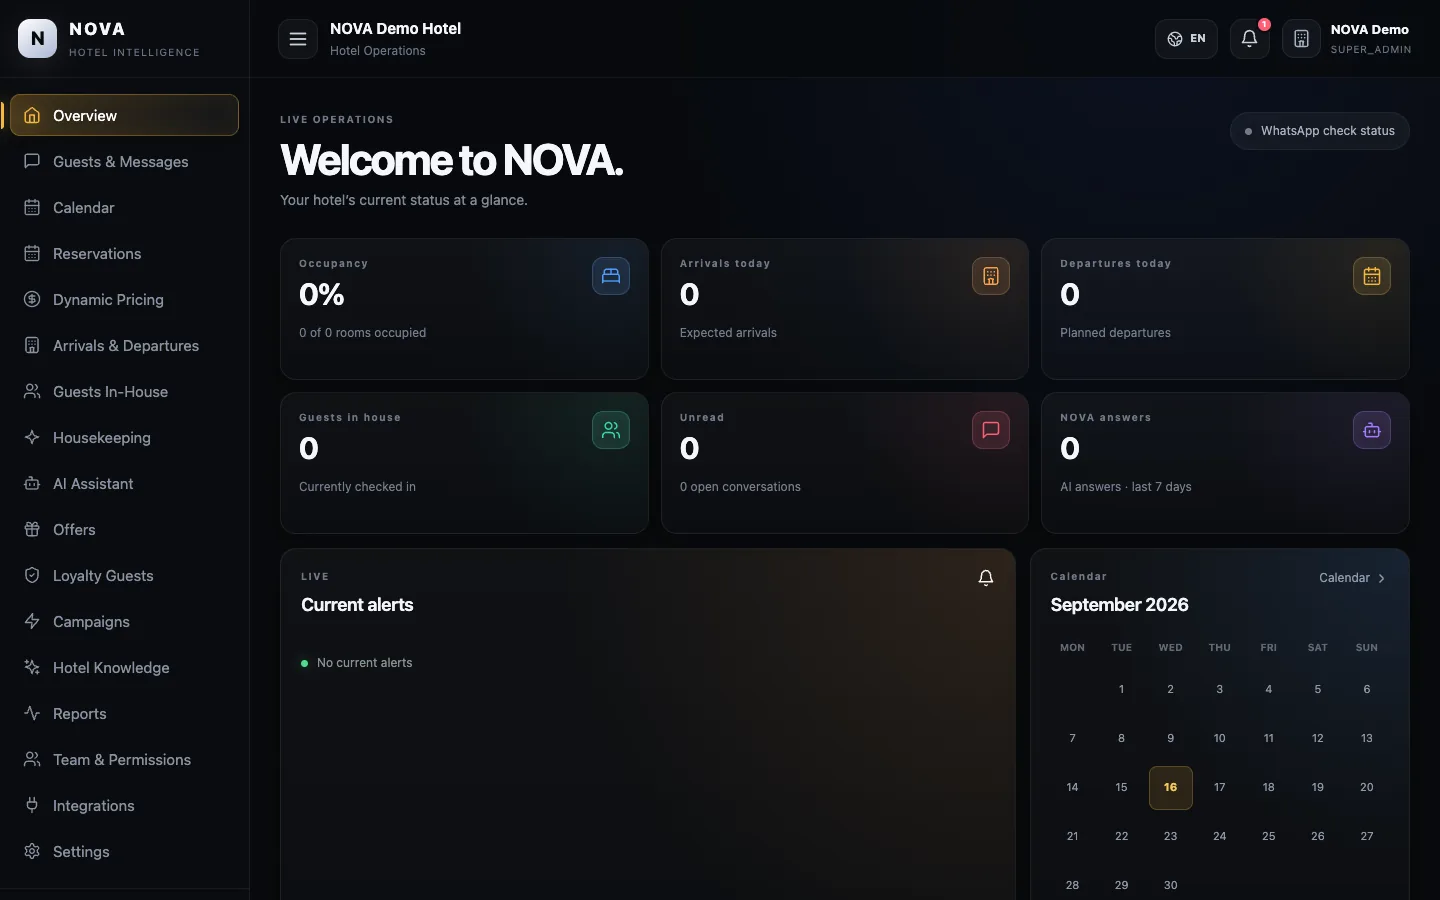This screenshot has width=1440, height=900.
Task: Open Arrivals & Departures page
Action: pyautogui.click(x=124, y=345)
